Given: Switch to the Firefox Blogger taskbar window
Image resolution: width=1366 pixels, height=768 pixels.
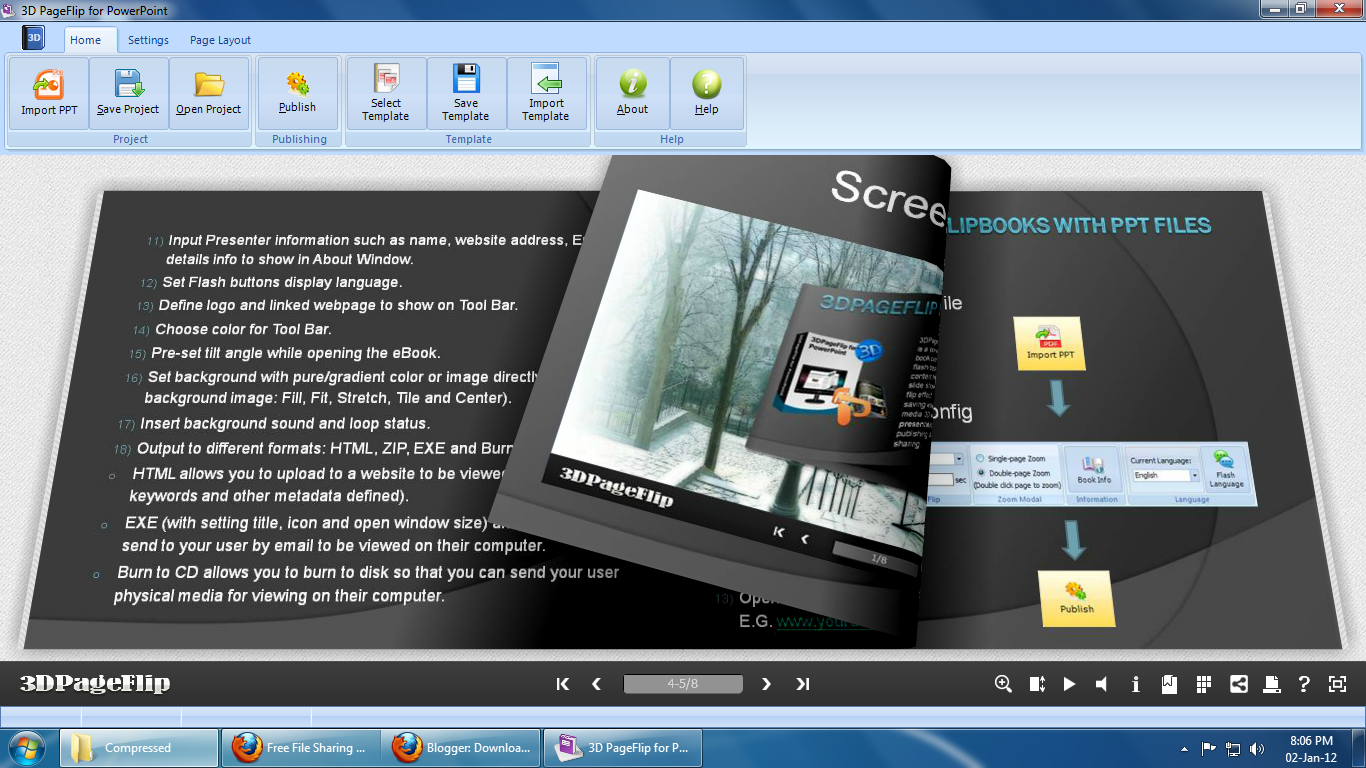Looking at the screenshot, I should [x=462, y=748].
